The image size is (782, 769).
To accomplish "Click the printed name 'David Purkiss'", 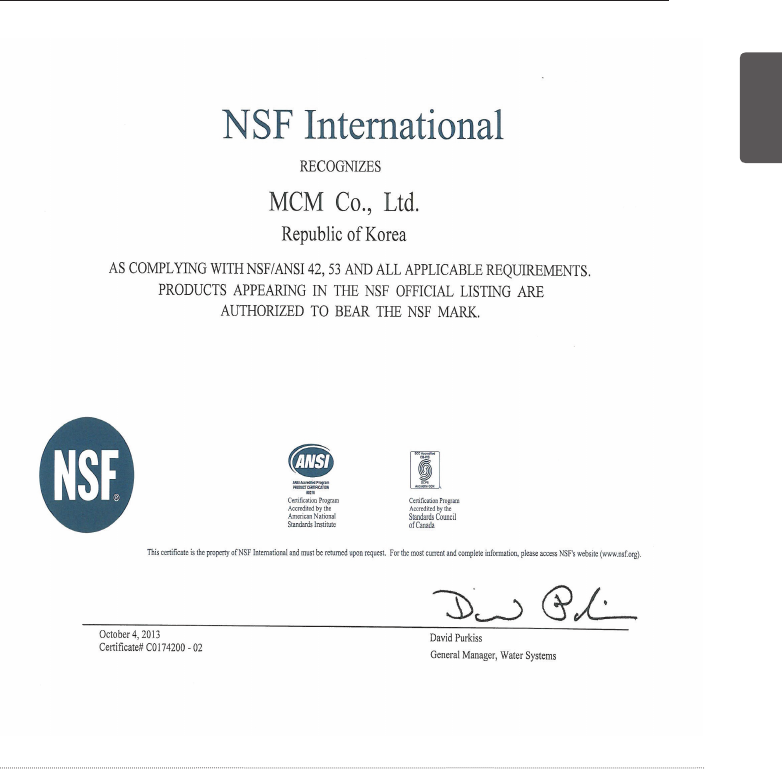I will point(456,638).
